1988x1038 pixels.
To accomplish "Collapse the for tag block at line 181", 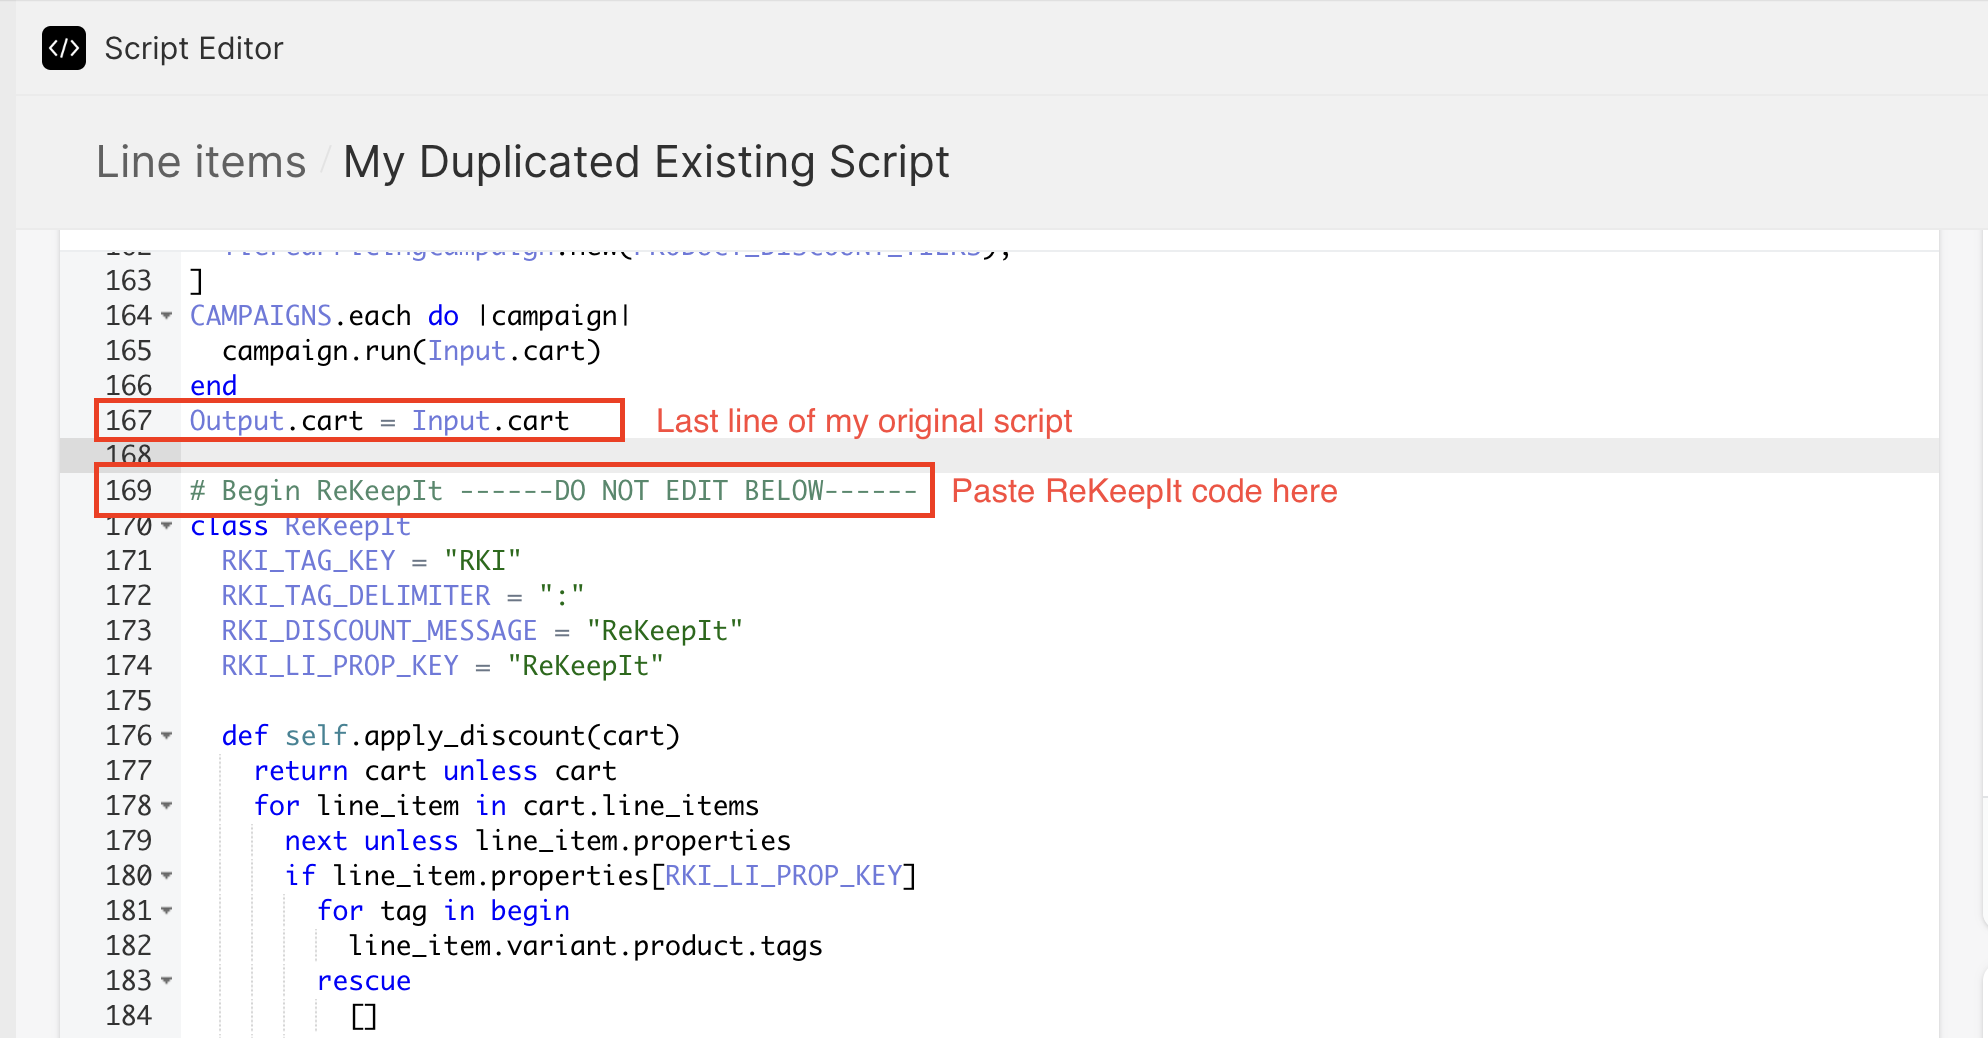I will point(167,911).
